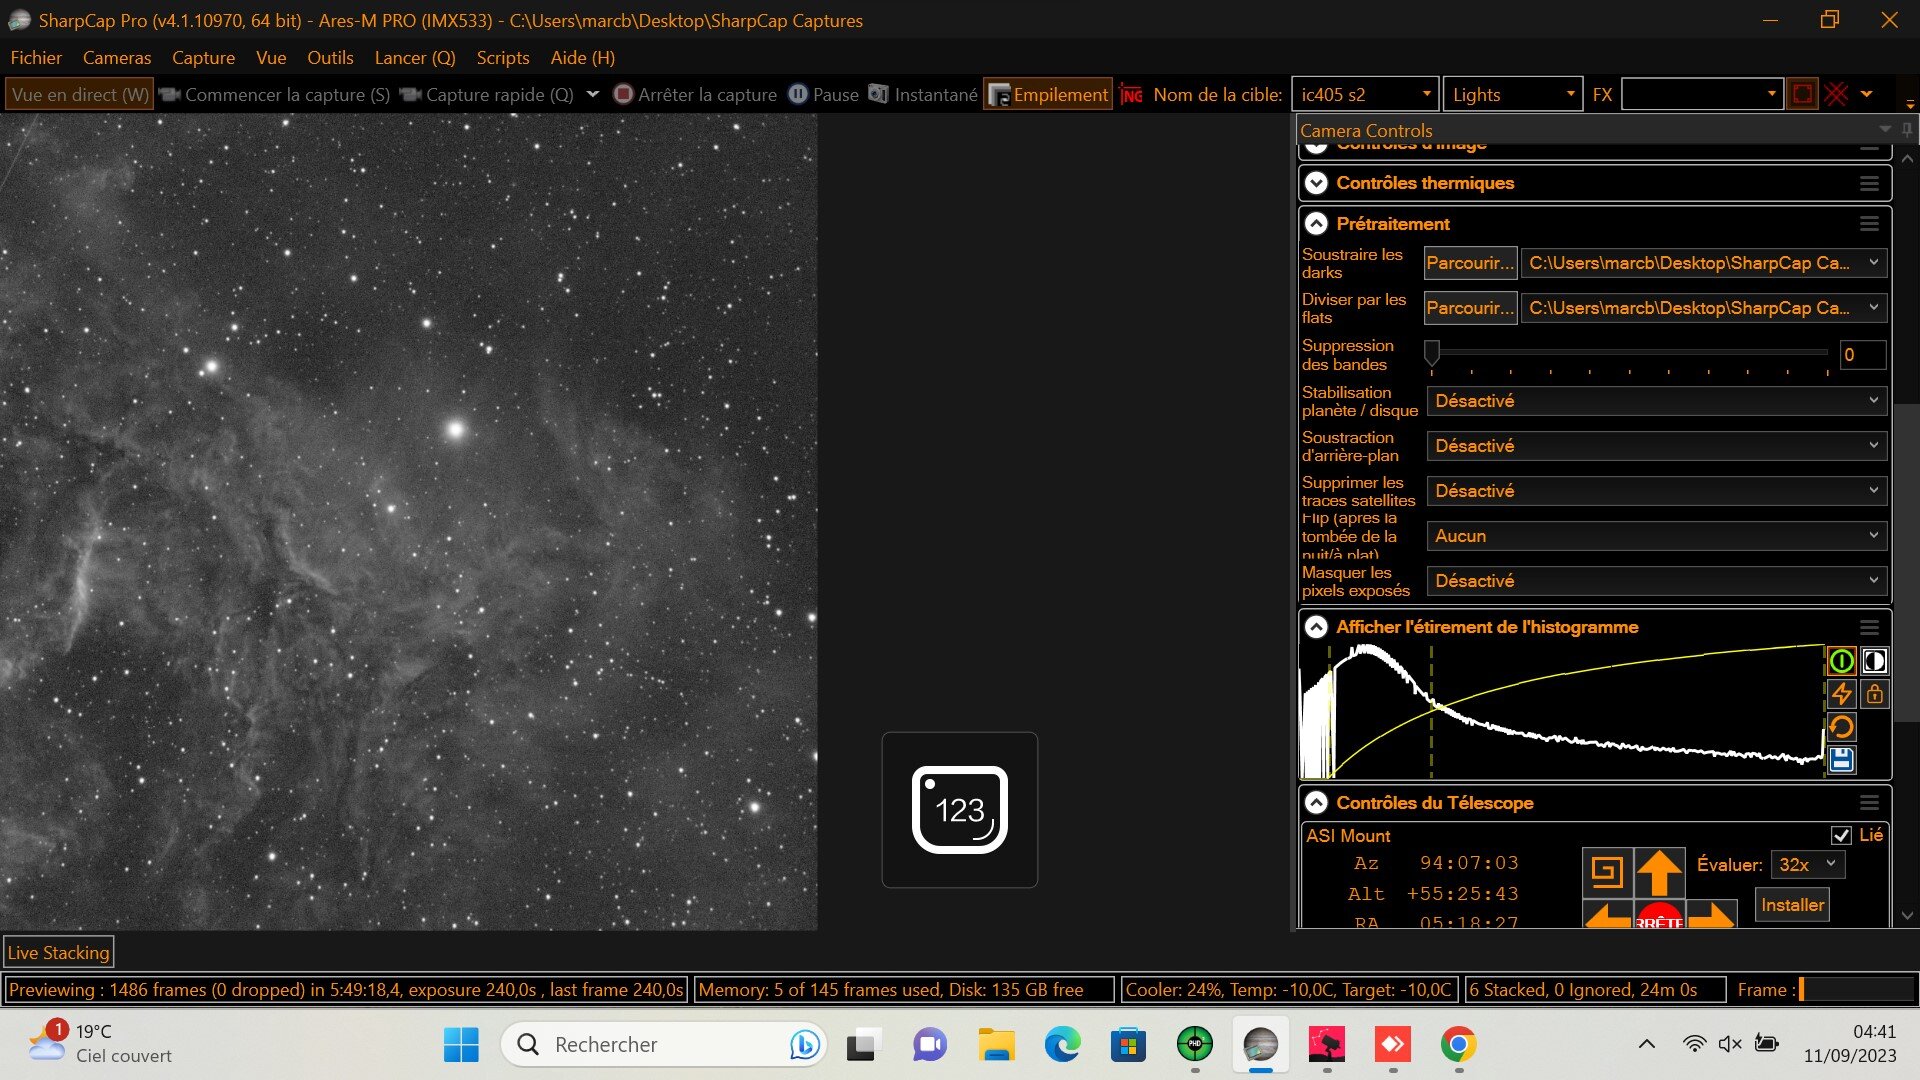The height and width of the screenshot is (1080, 1920).
Task: Move telescope up with orange up arrow
Action: coord(1659,872)
